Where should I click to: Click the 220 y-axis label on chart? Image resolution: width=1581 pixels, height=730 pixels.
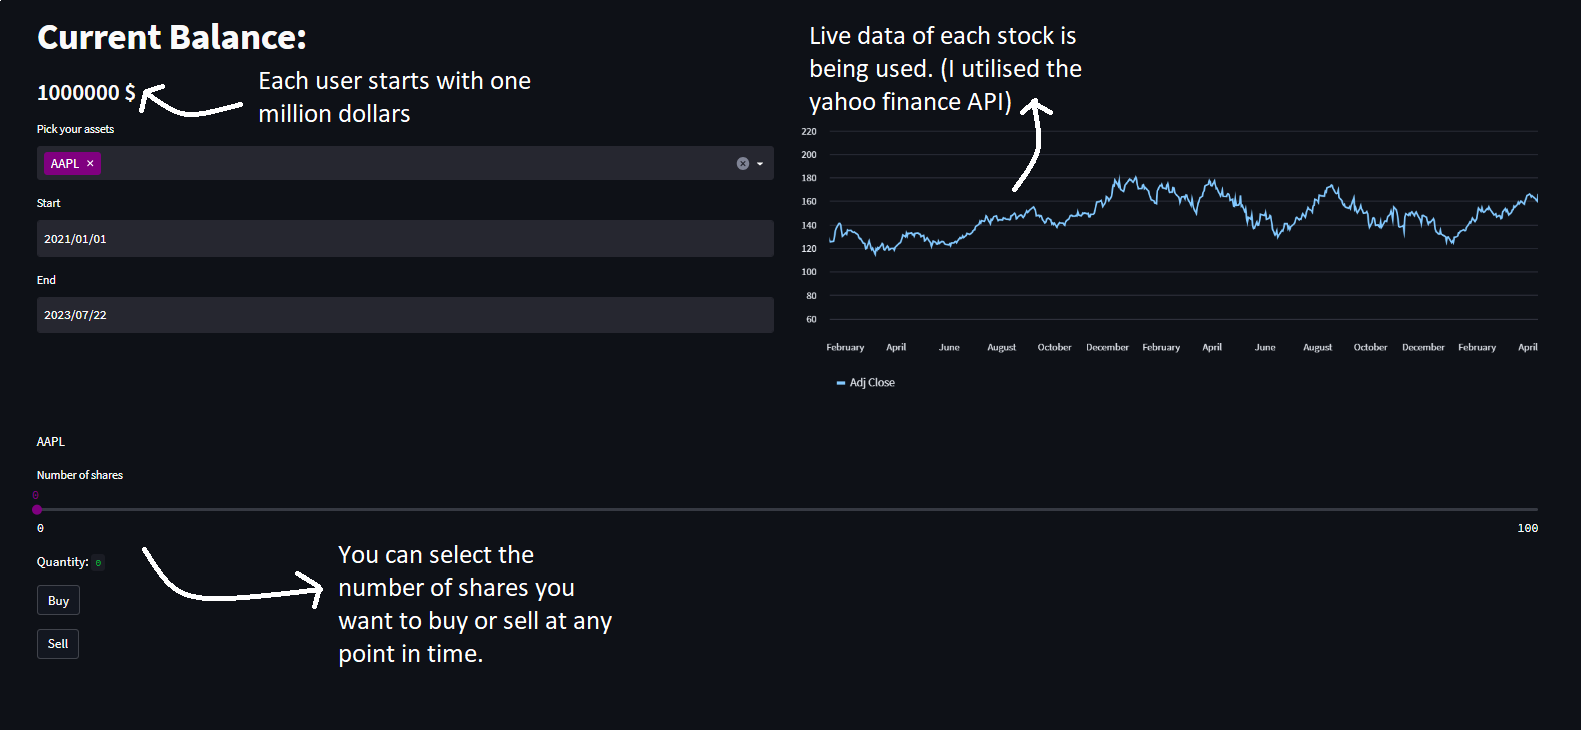[809, 132]
